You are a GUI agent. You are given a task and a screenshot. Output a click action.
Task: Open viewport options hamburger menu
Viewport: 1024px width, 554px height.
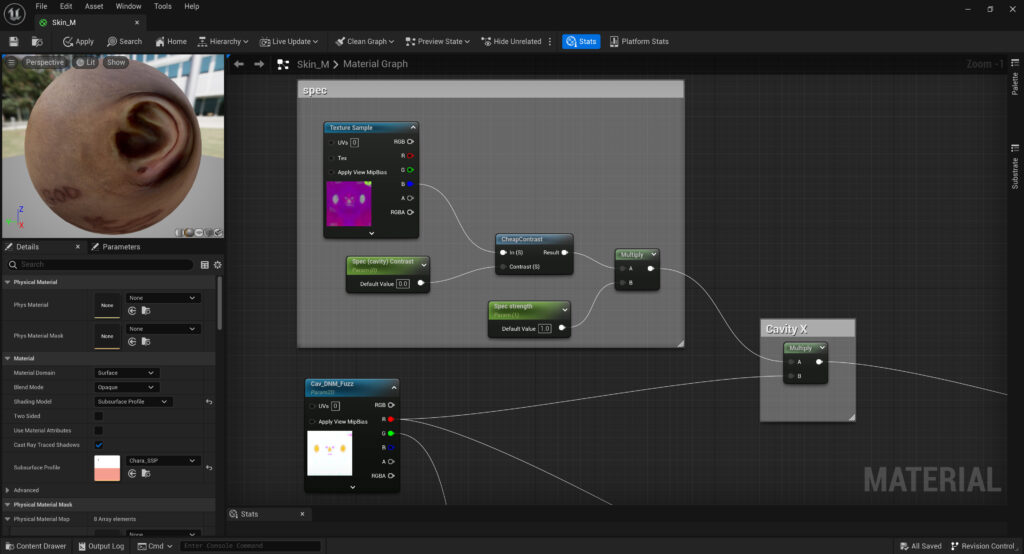pos(11,62)
